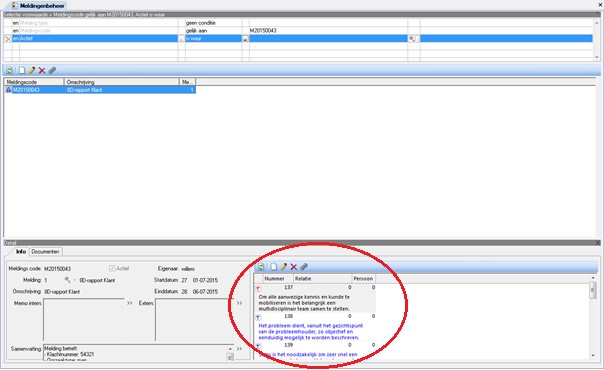Select the M20150043 row in the meldingen list
The image size is (604, 370).
100,90
